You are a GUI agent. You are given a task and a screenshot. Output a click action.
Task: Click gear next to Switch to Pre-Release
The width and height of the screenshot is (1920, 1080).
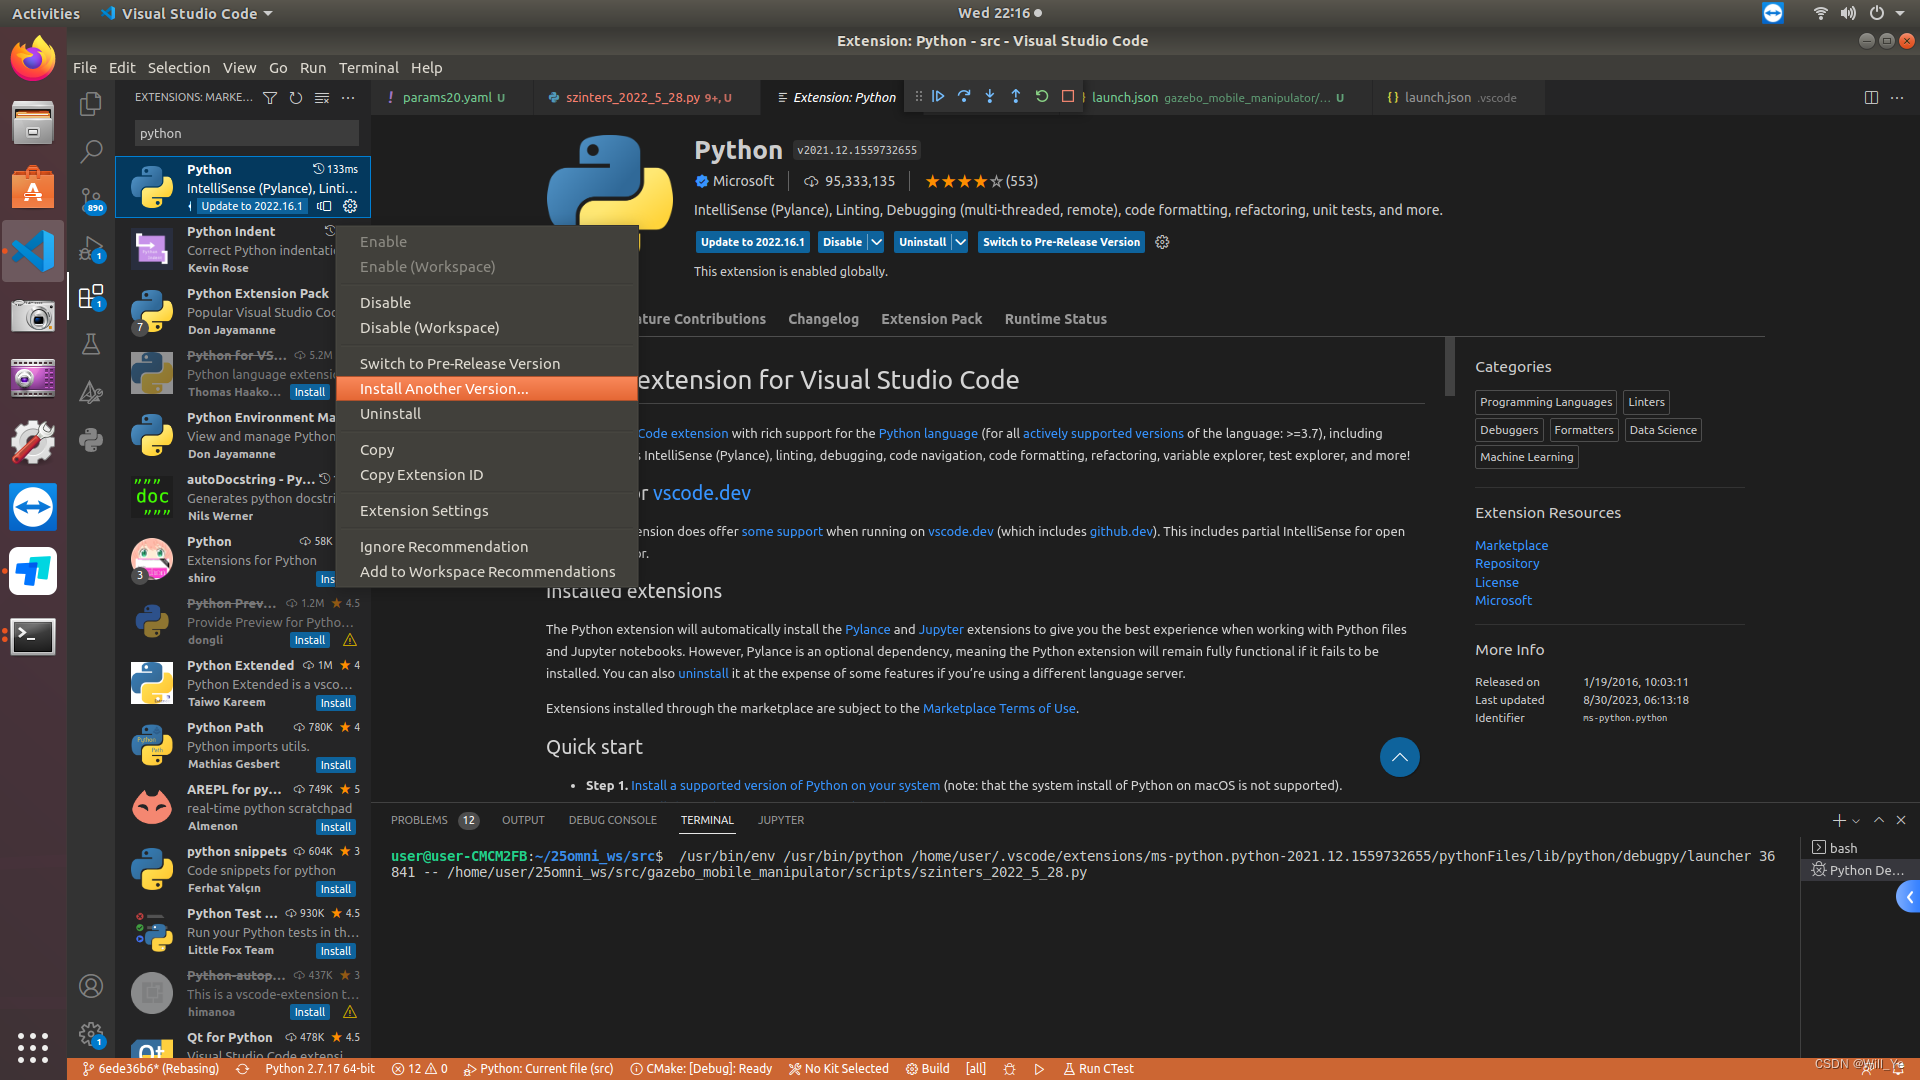point(1162,242)
